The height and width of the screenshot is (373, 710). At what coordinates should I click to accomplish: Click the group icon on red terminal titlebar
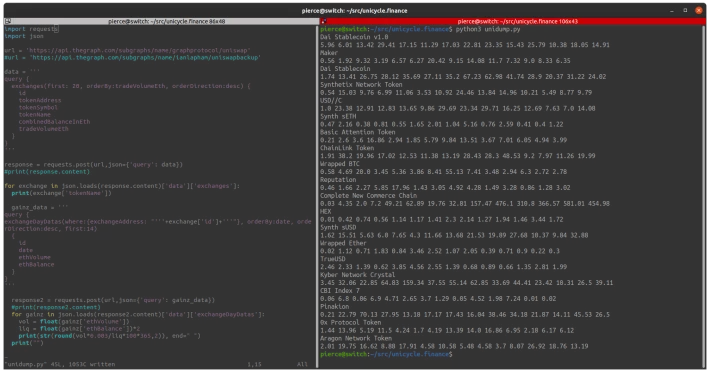323,21
